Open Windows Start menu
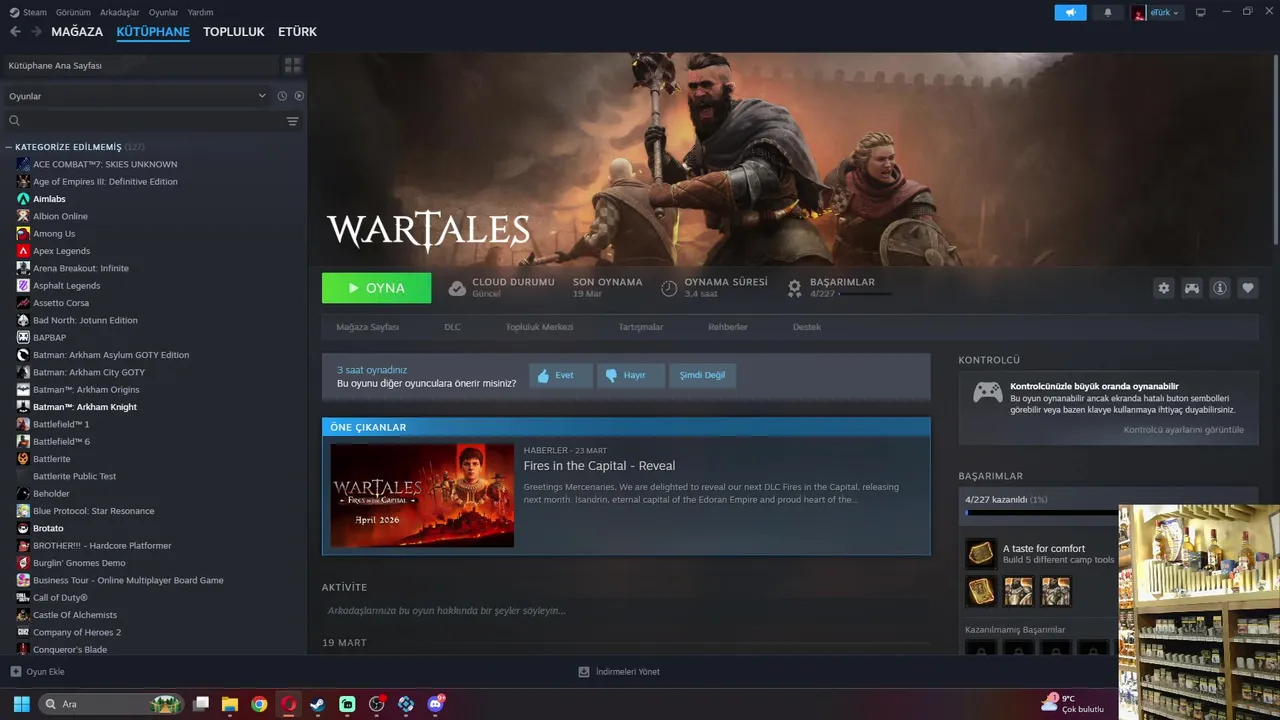The height and width of the screenshot is (720, 1280). tap(21, 704)
